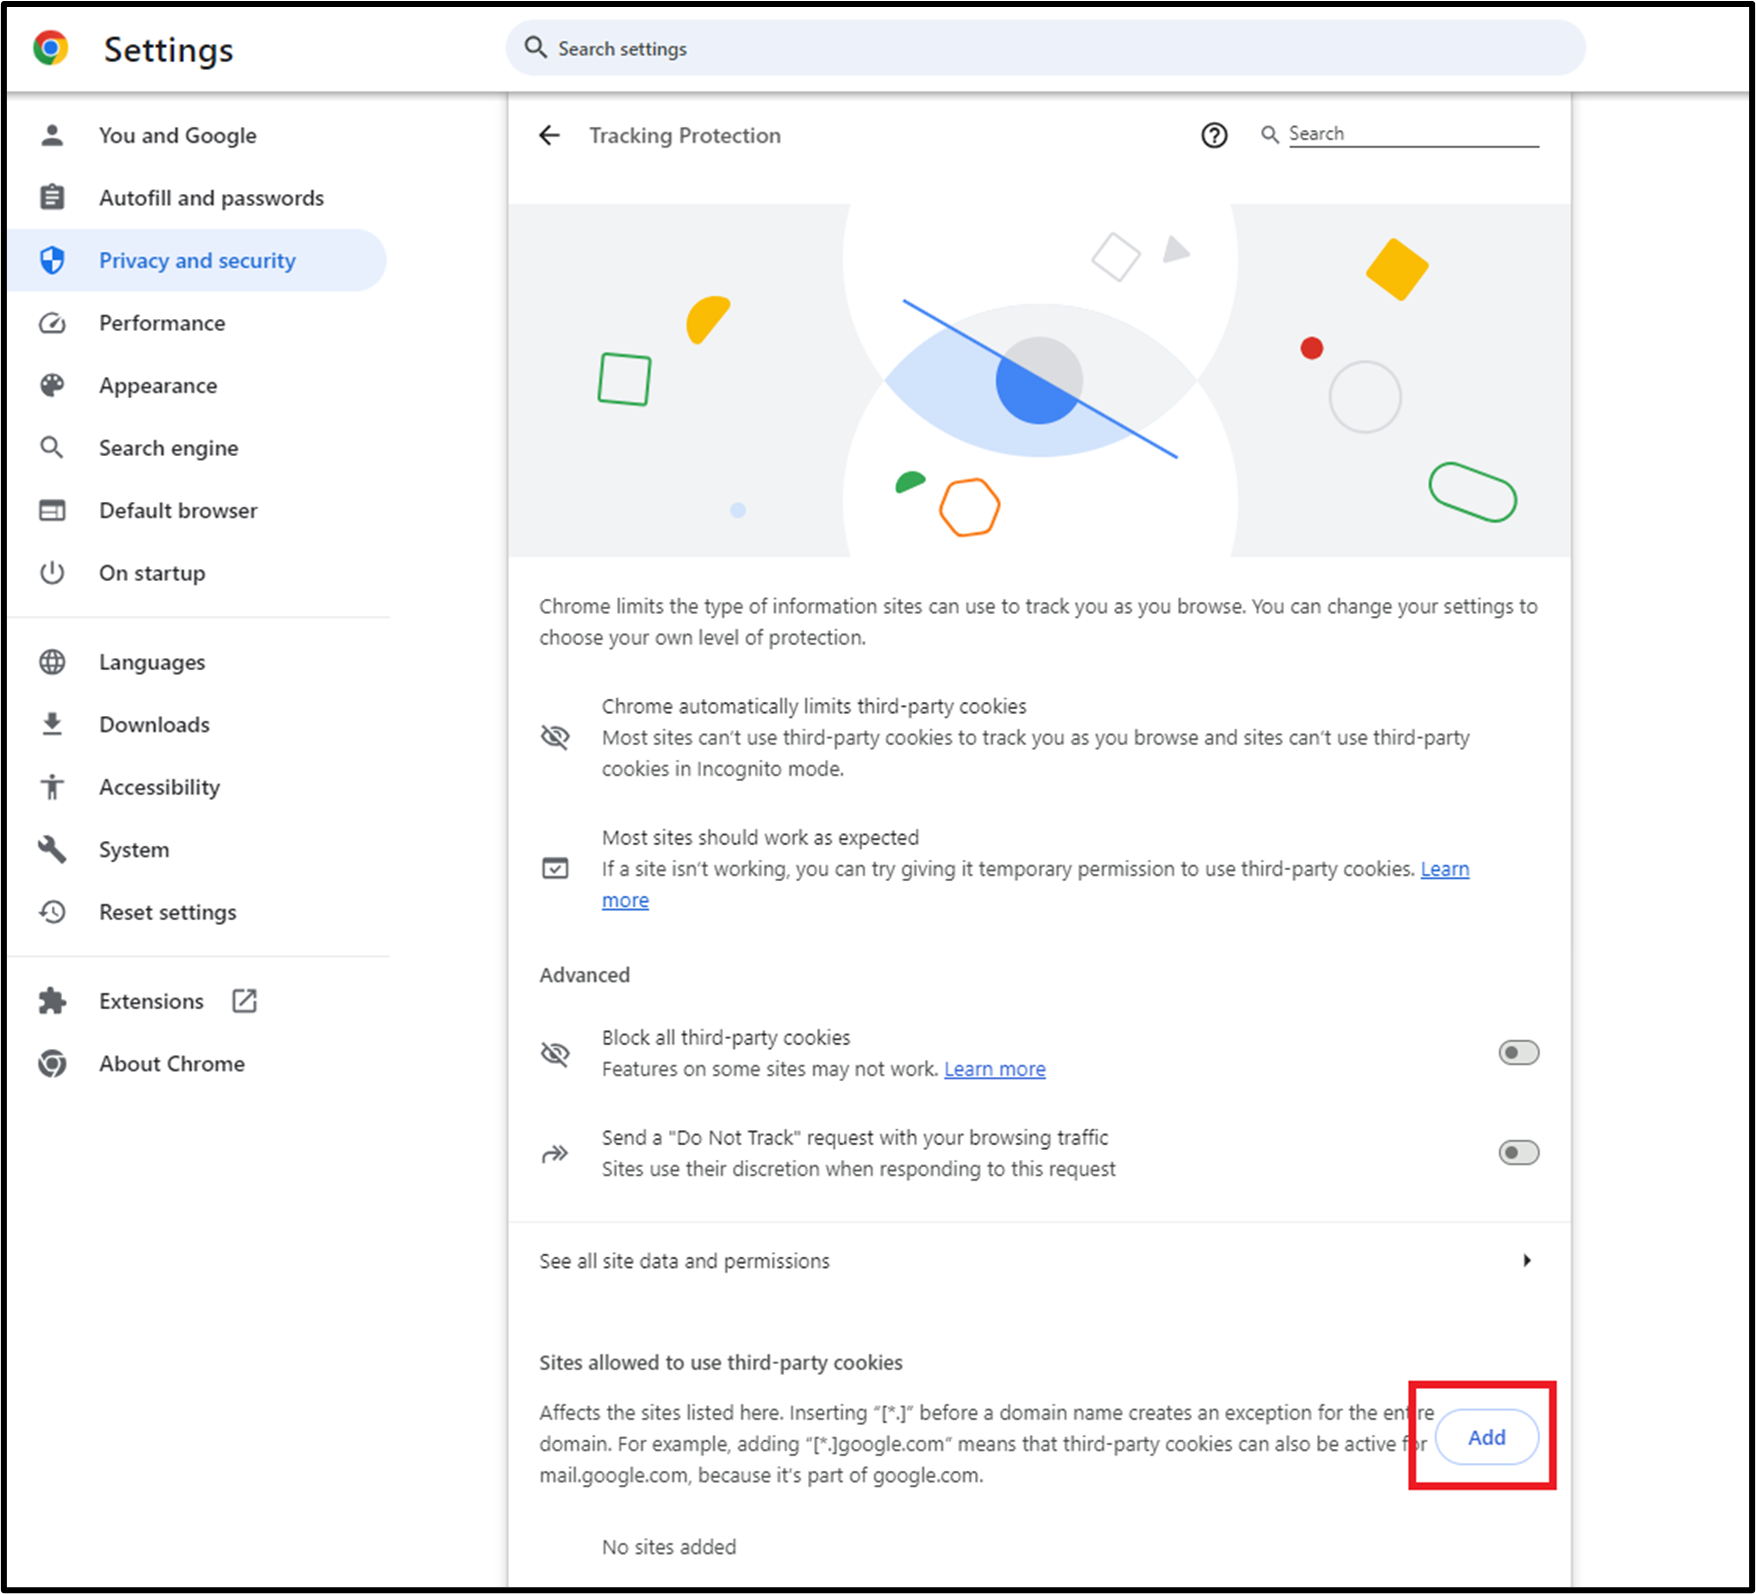Click the Chrome automatically limits third-party cookies text

(814, 706)
